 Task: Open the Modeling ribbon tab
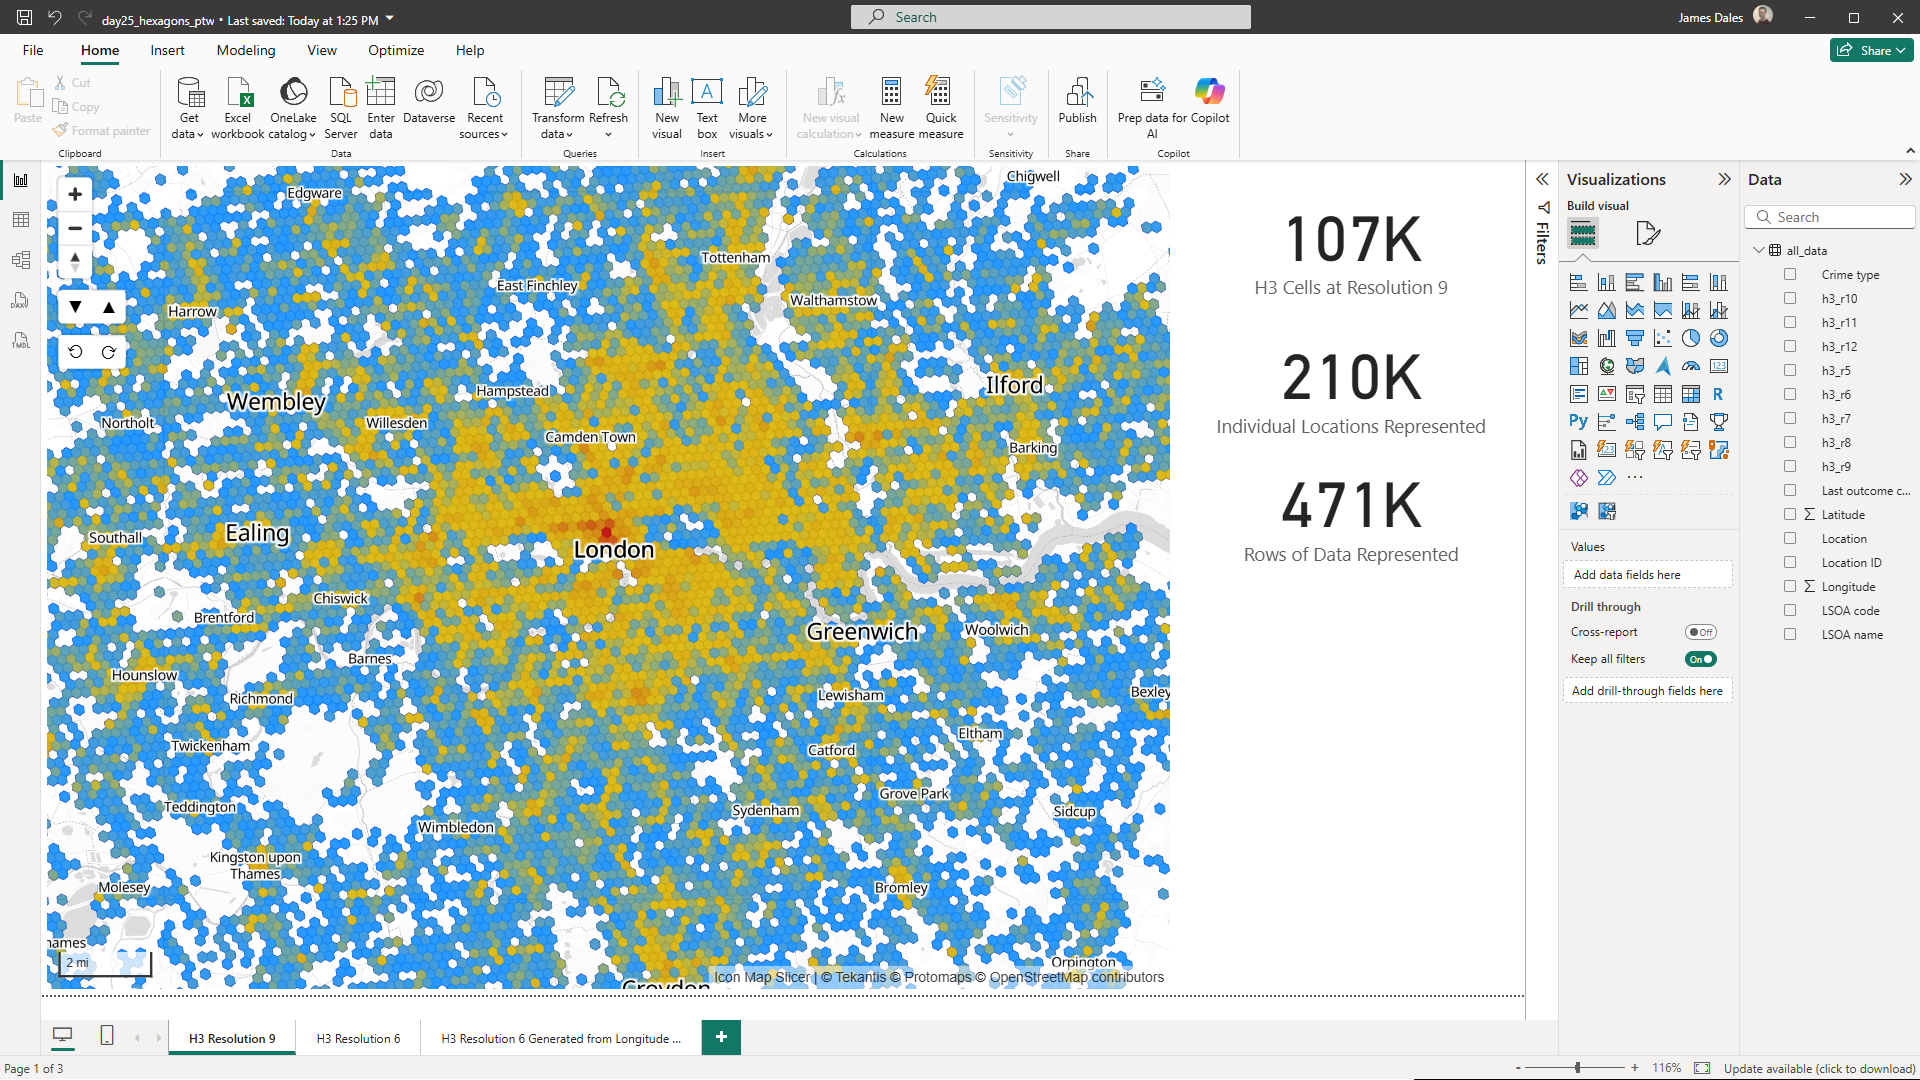click(245, 50)
